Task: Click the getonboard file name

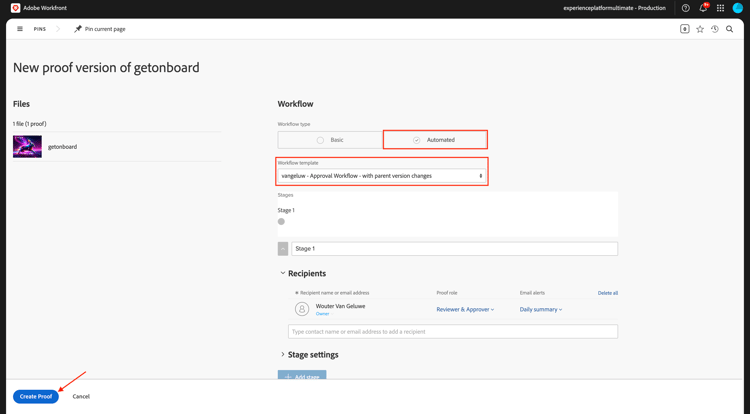Action: [62, 147]
